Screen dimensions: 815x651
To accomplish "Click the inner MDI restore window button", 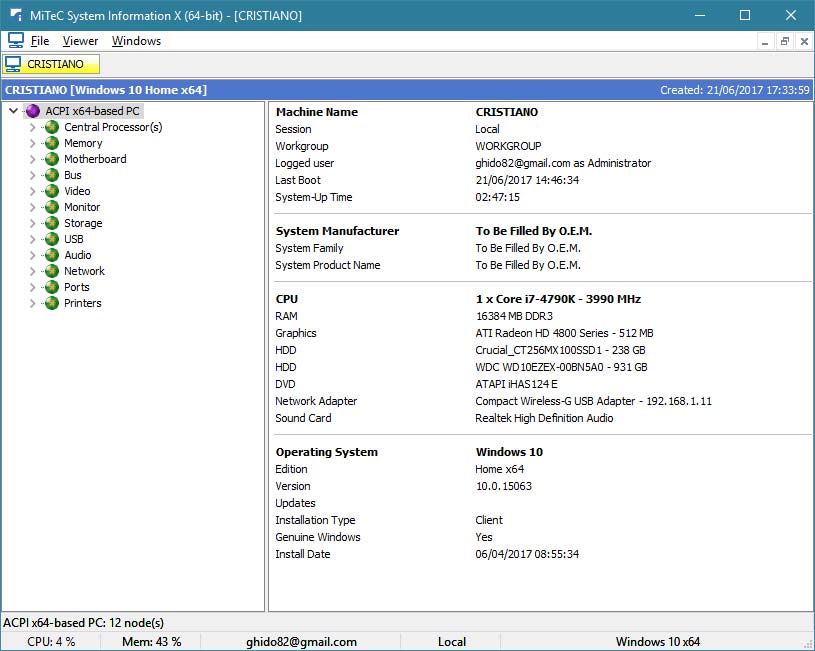I will pyautogui.click(x=785, y=41).
